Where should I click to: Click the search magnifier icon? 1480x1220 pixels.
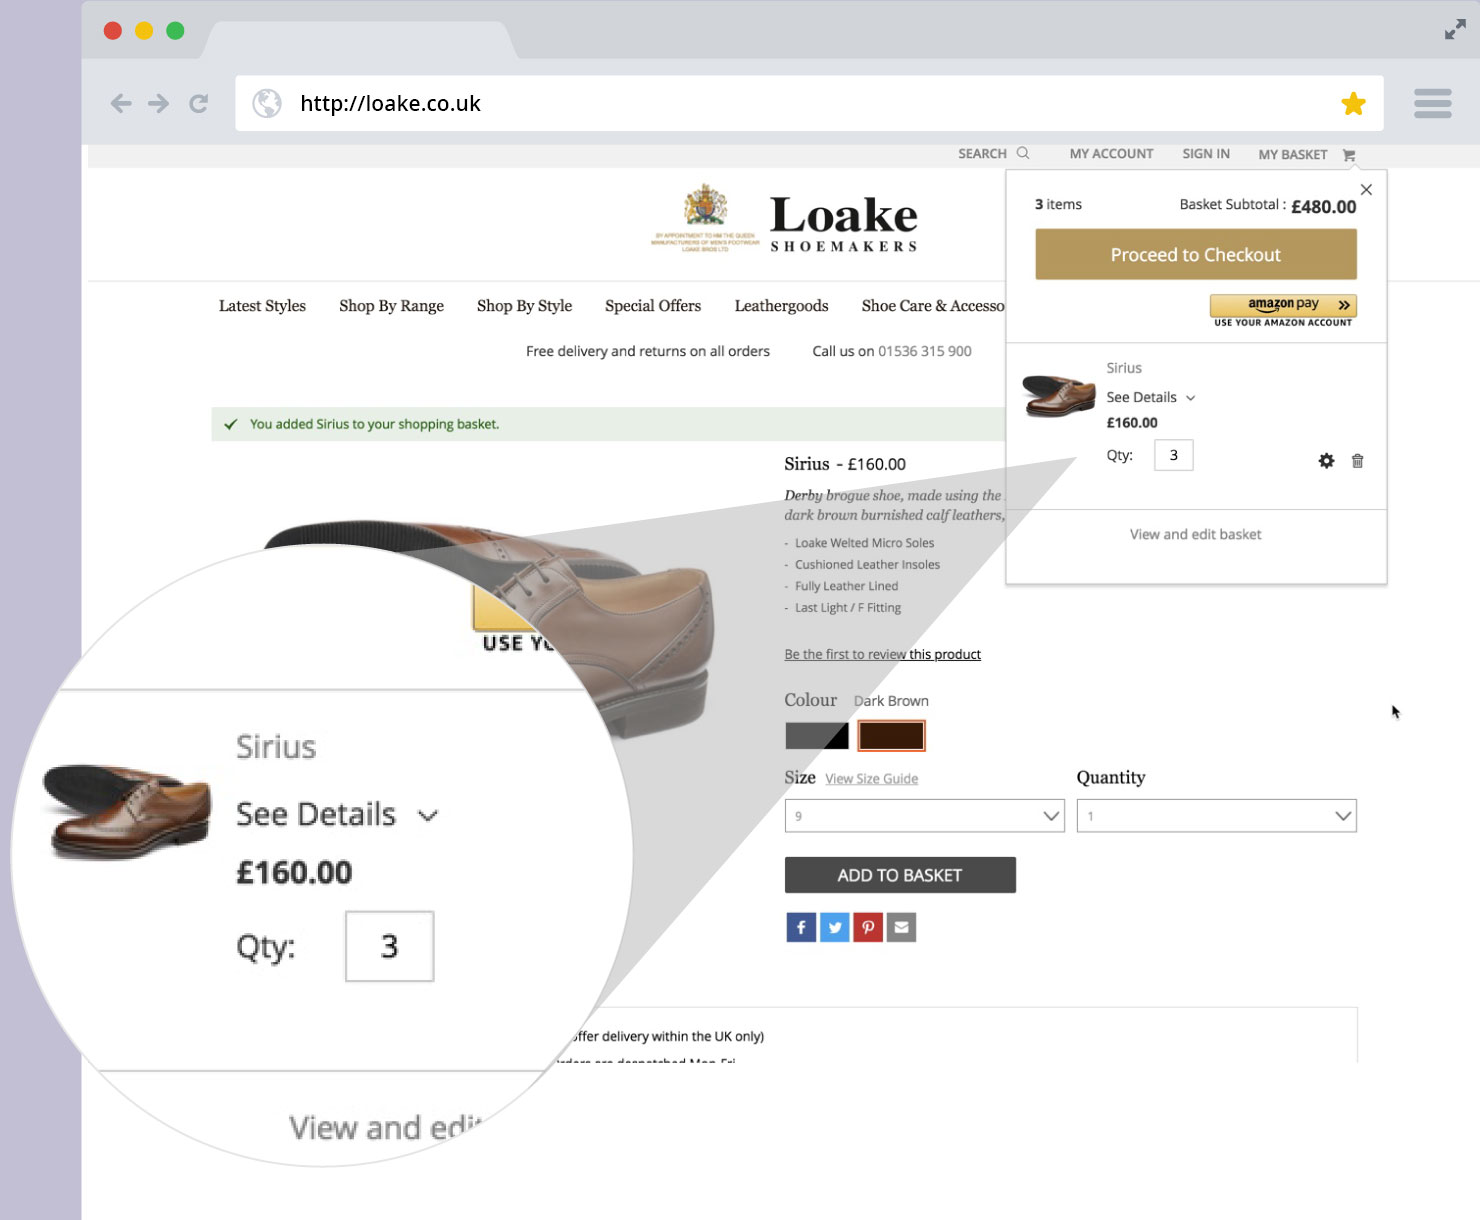pos(1023,153)
